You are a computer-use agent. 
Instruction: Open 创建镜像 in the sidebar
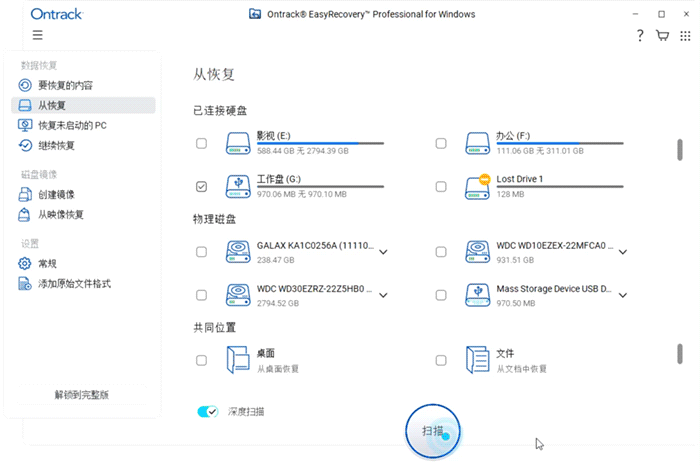point(83,195)
